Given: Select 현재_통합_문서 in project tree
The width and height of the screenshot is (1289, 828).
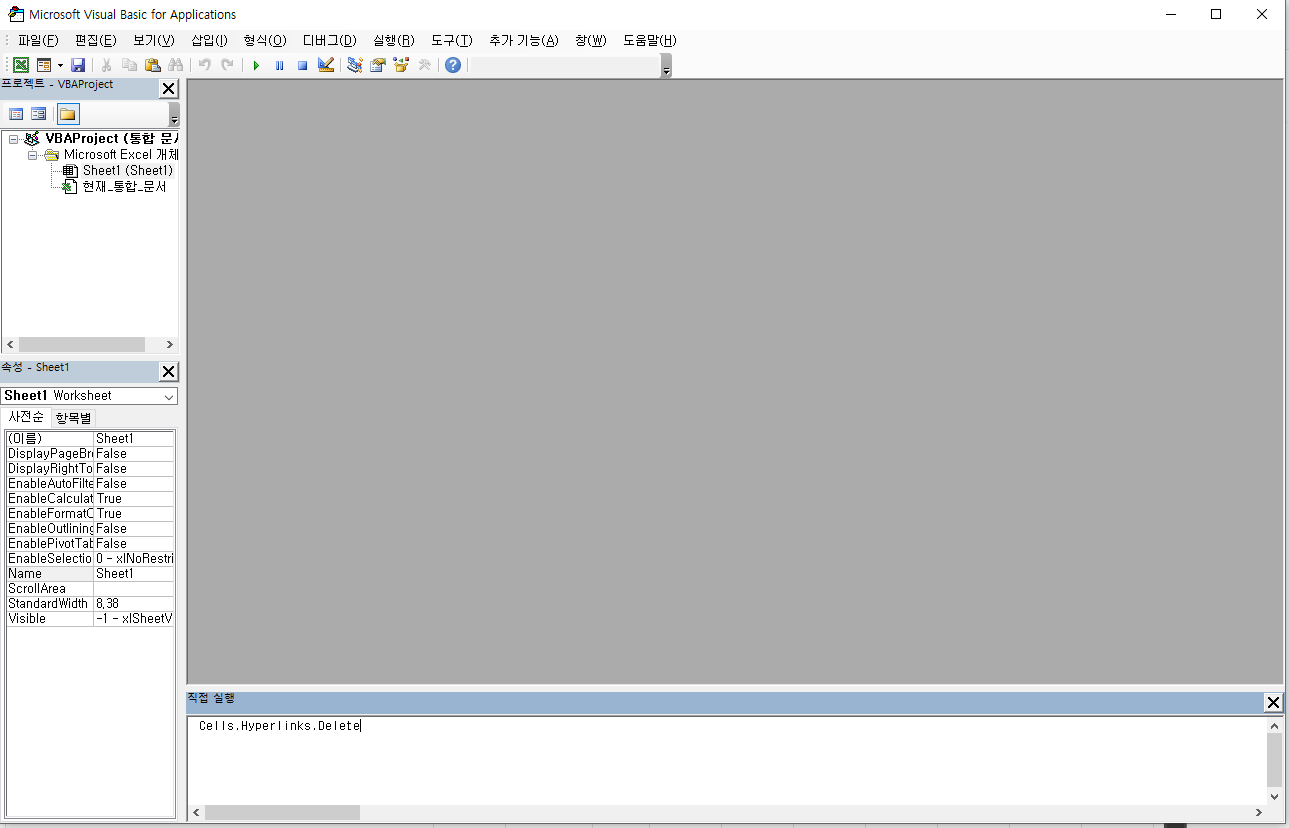Looking at the screenshot, I should tap(124, 186).
